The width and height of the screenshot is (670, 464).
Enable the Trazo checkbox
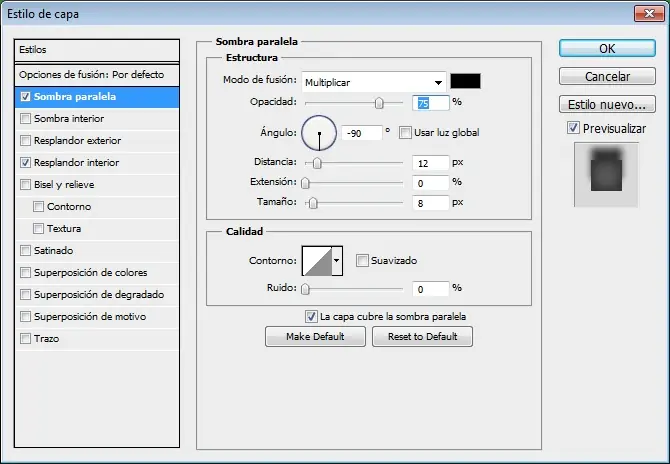point(26,338)
